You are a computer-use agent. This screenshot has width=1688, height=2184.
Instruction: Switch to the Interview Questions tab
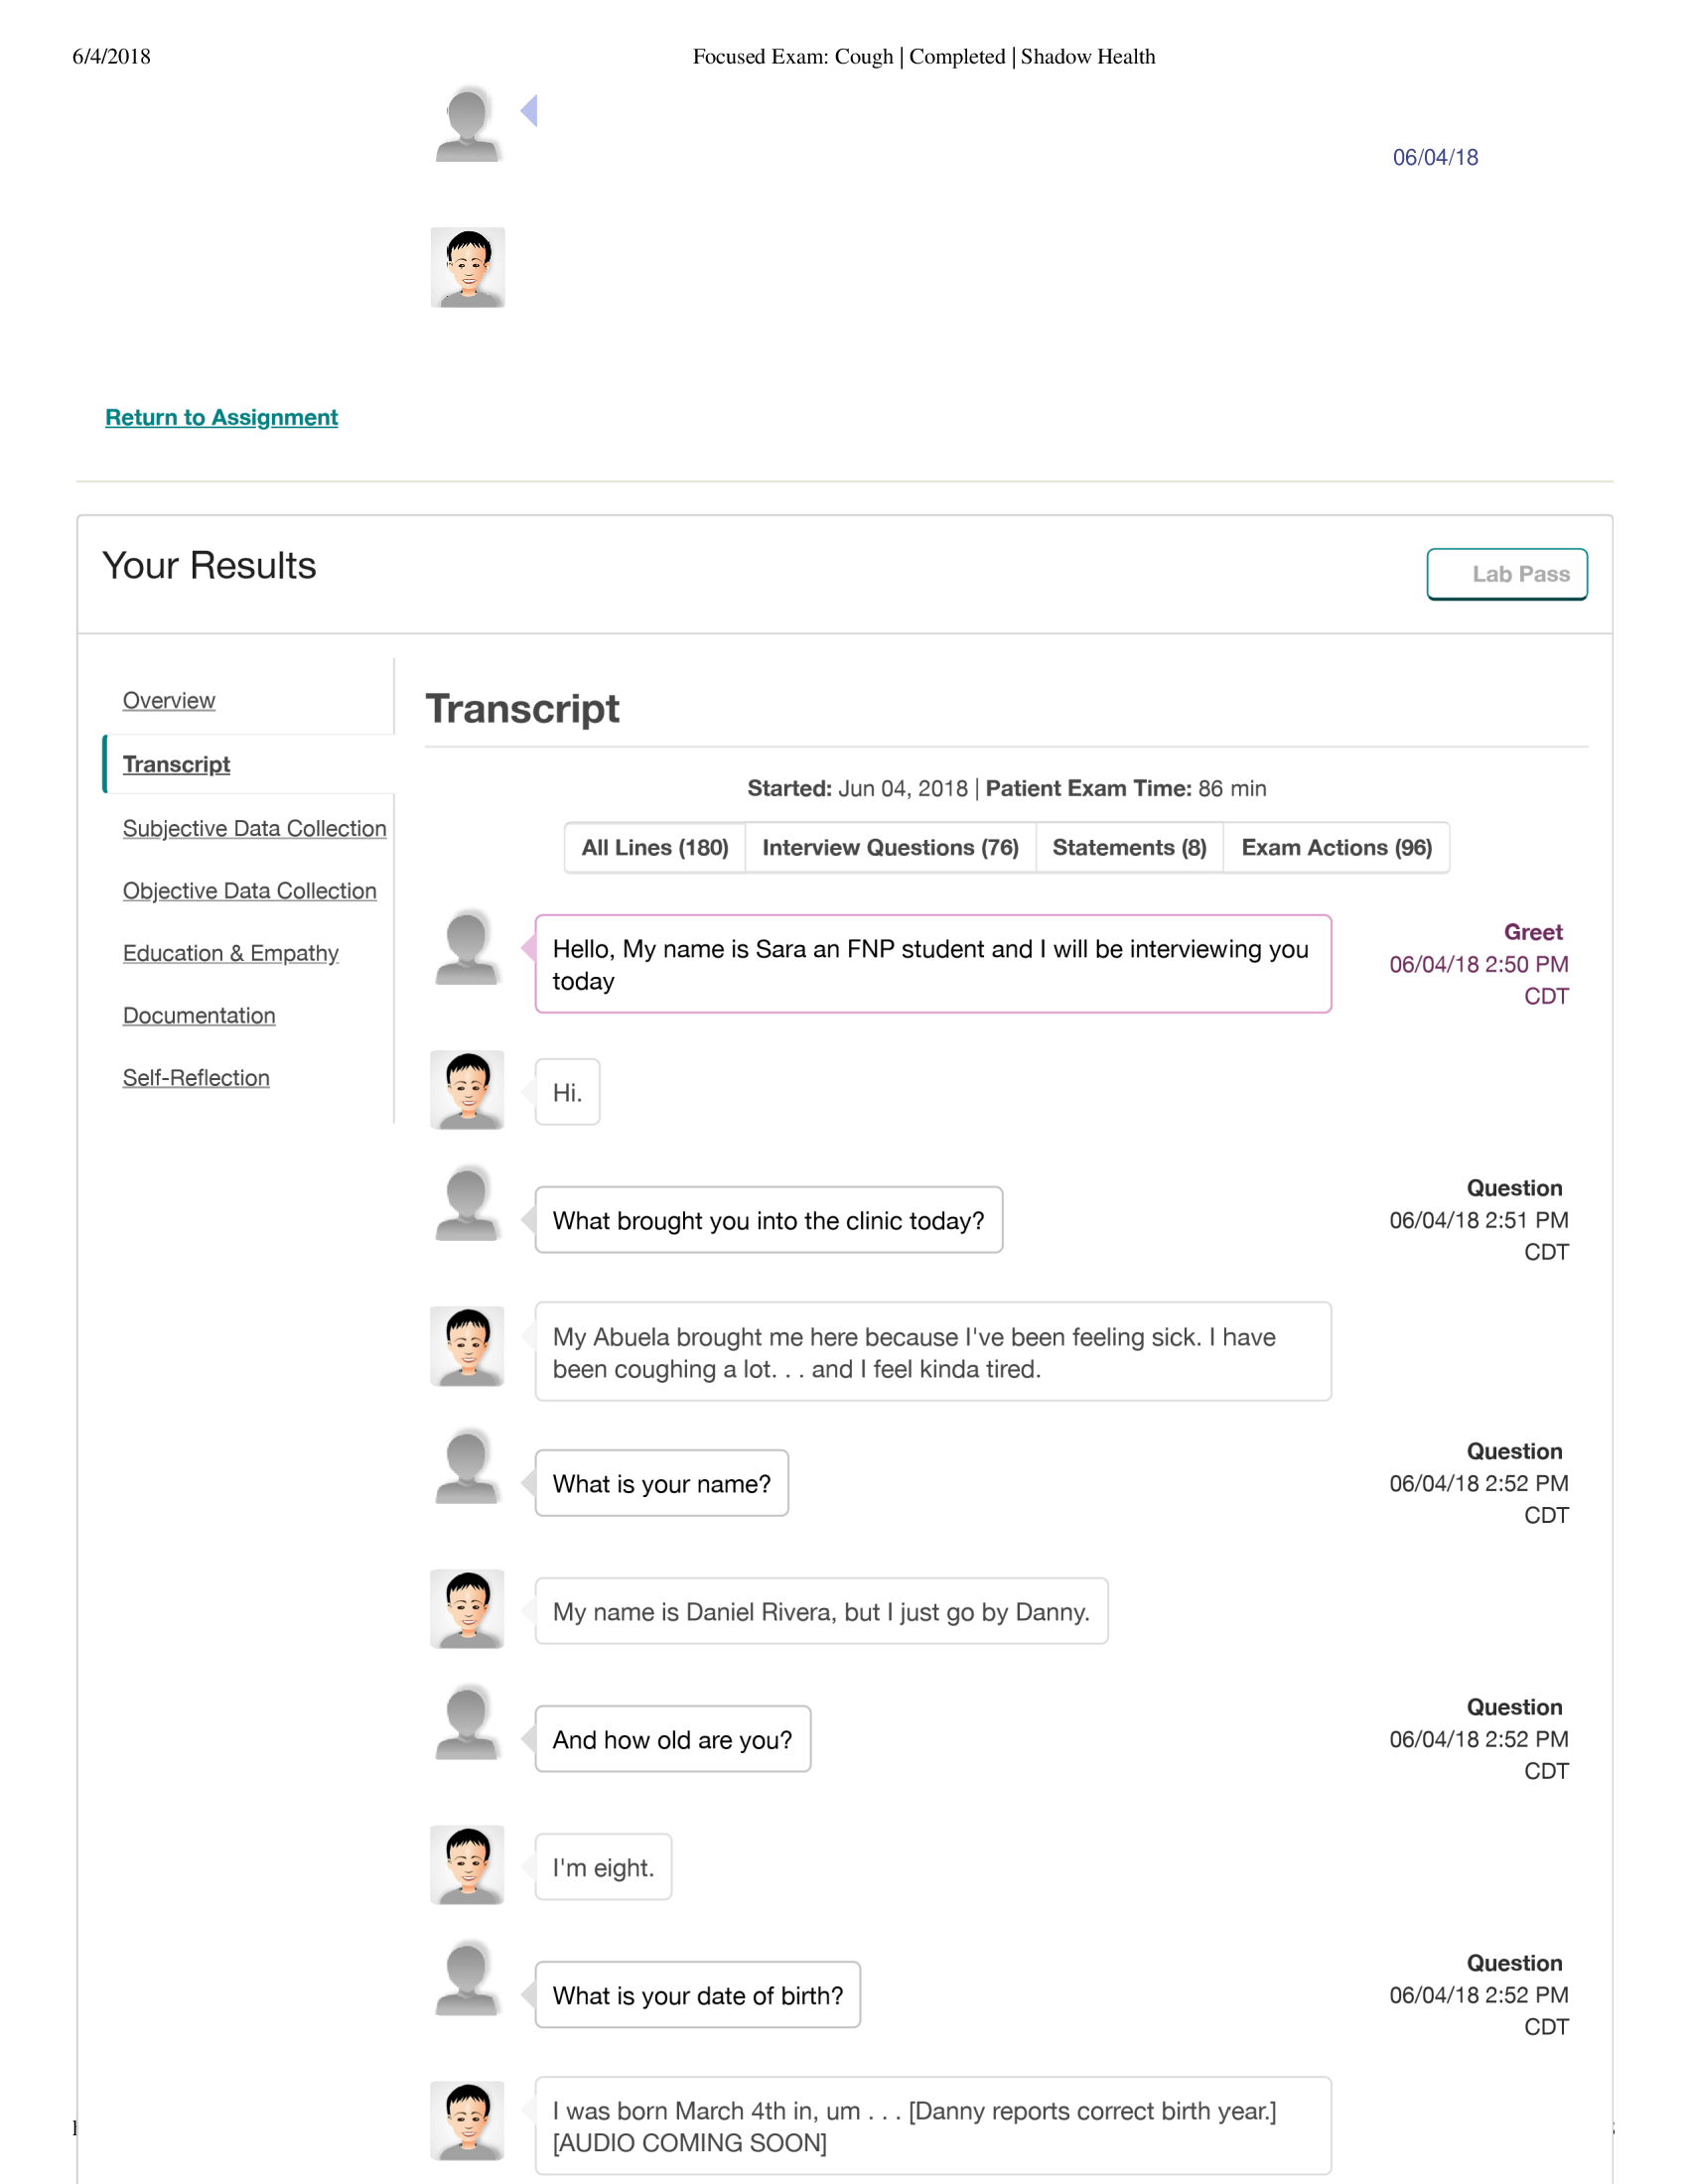pyautogui.click(x=890, y=847)
